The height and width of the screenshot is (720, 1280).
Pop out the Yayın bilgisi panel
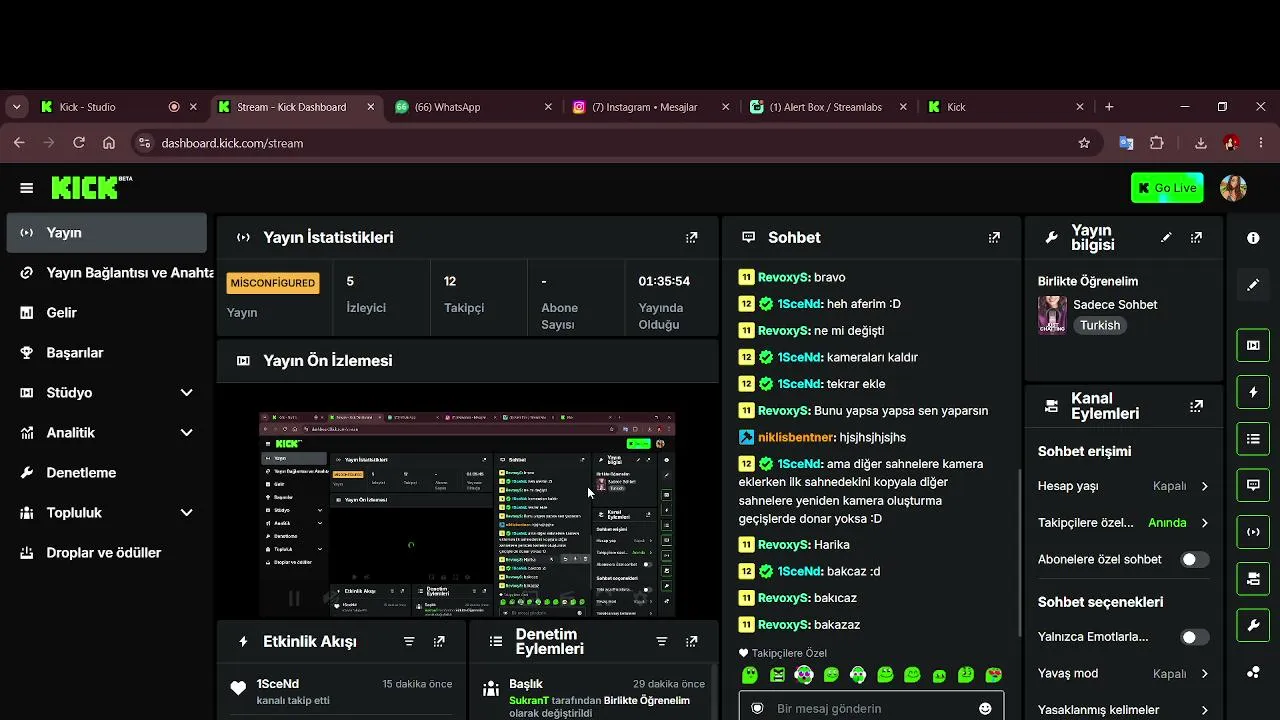coord(1196,238)
